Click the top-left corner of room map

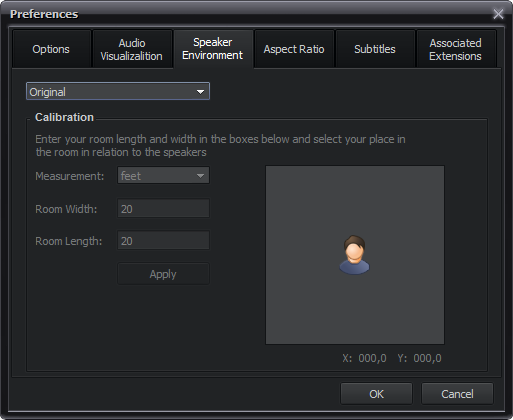click(268, 168)
